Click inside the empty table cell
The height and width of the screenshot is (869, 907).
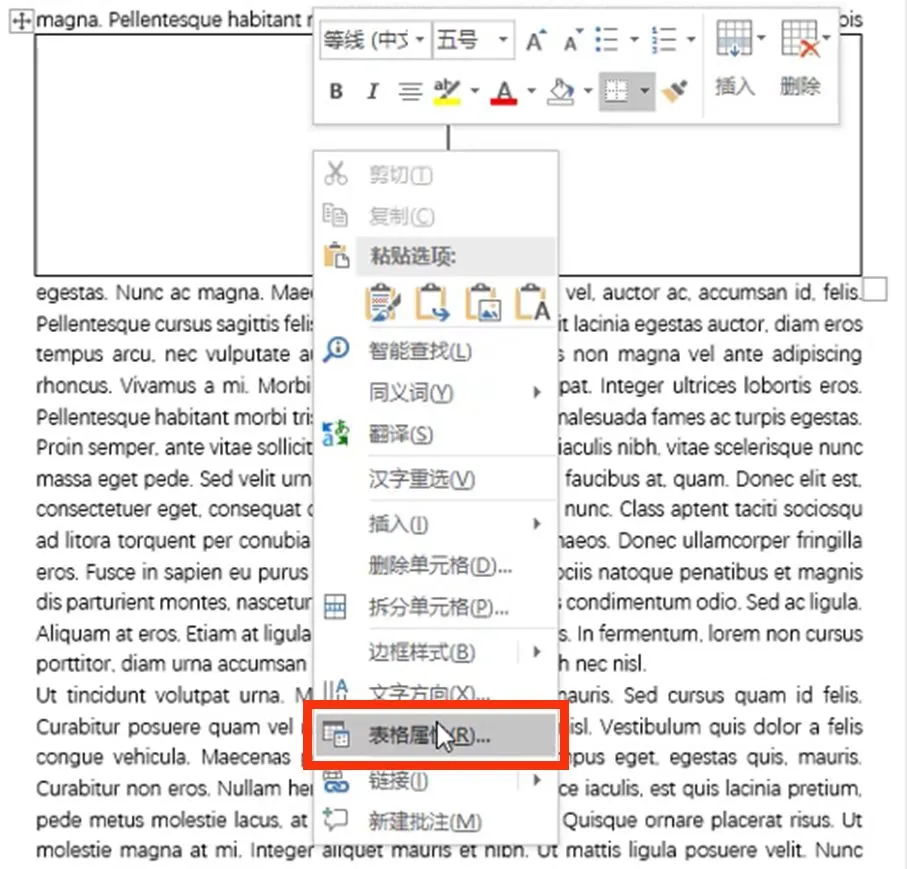click(174, 156)
